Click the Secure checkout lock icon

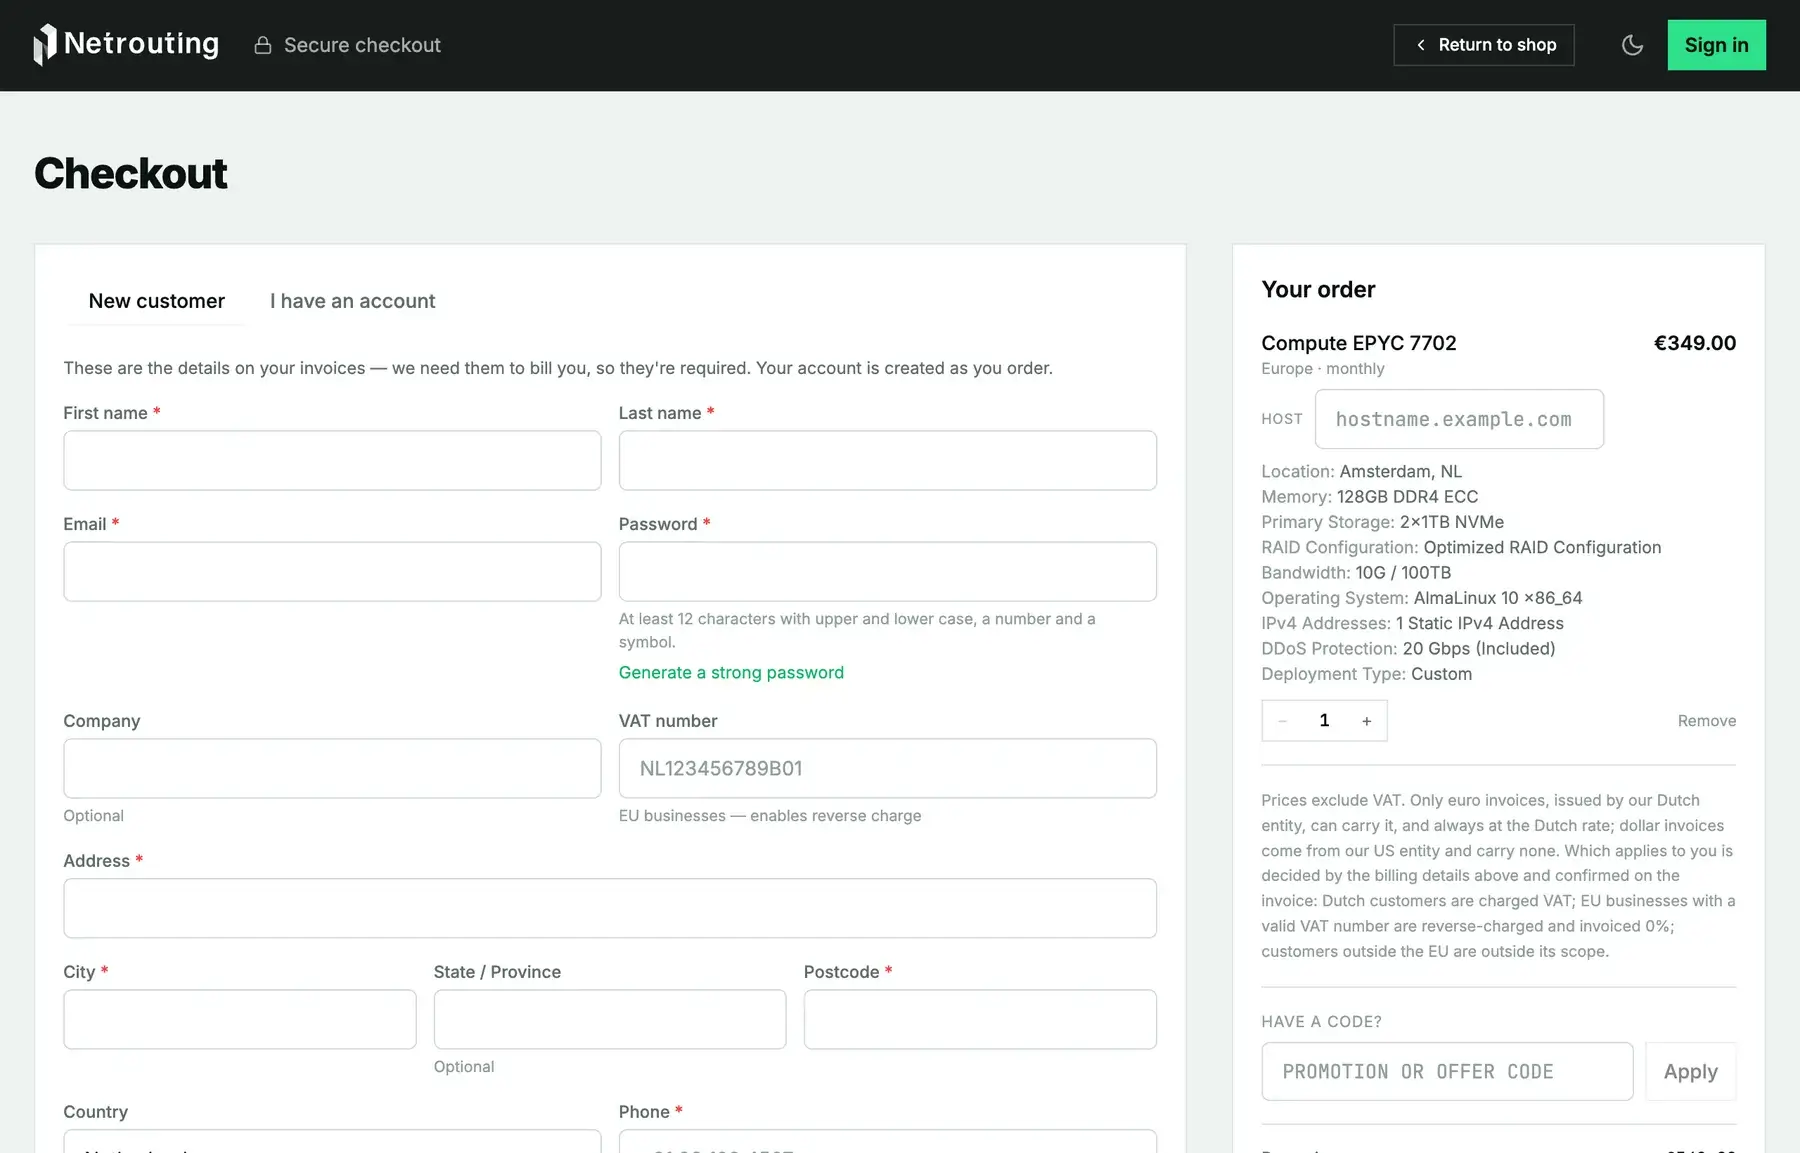point(263,45)
